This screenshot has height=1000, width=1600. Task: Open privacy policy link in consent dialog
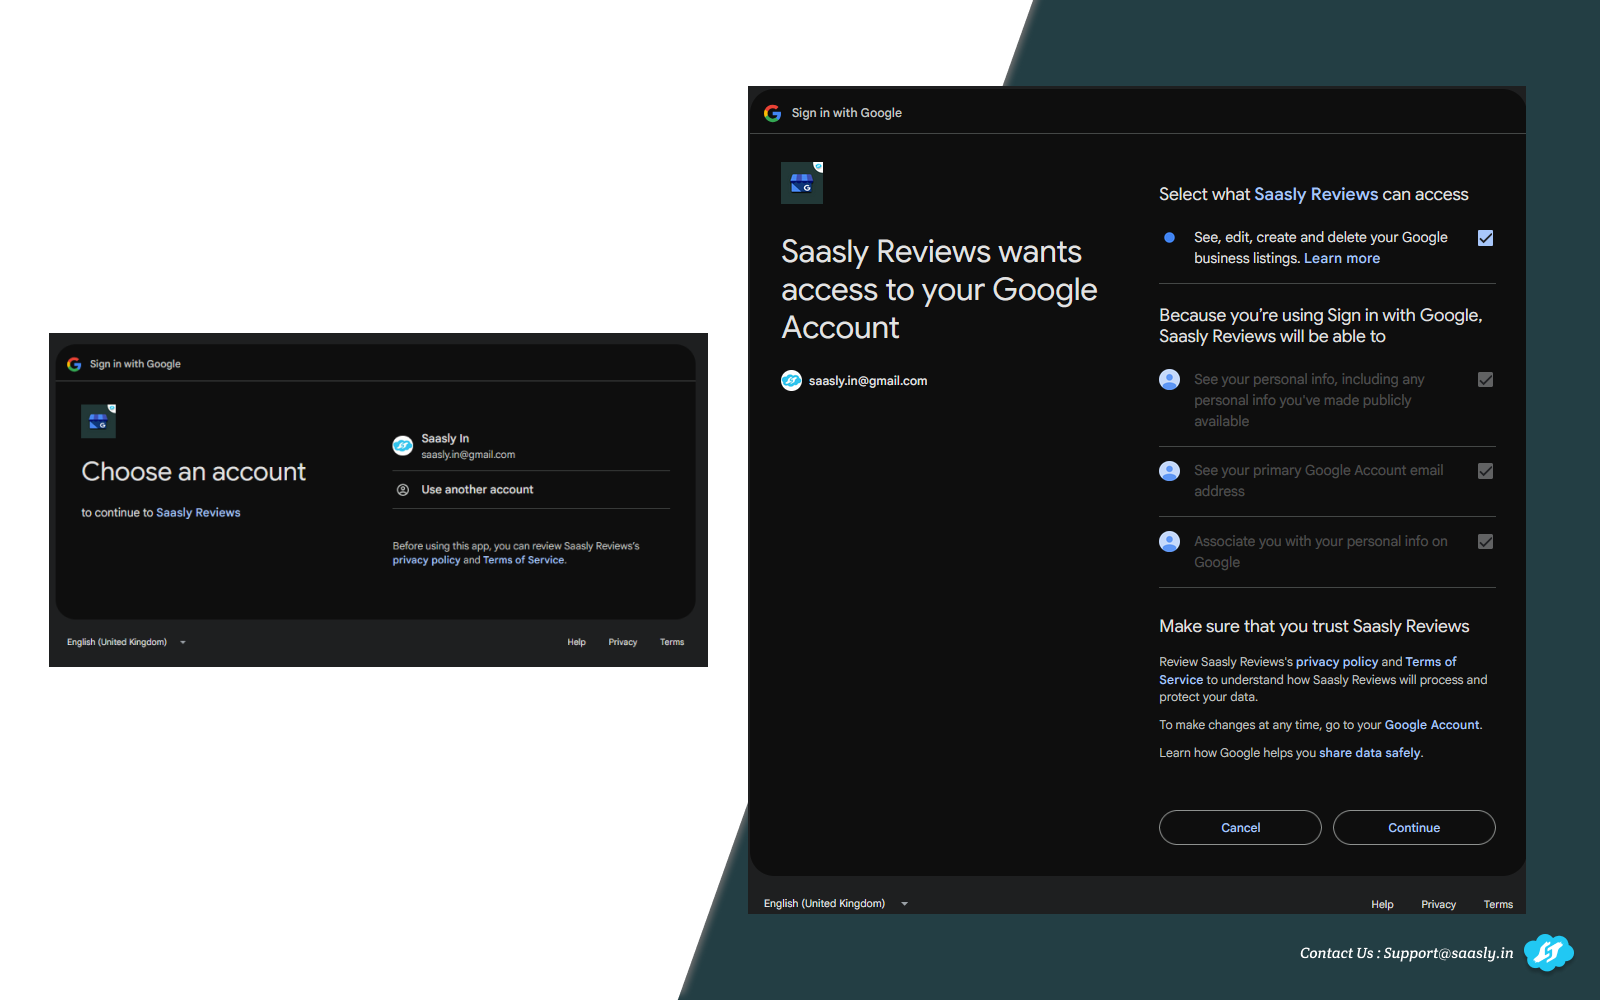(1337, 662)
